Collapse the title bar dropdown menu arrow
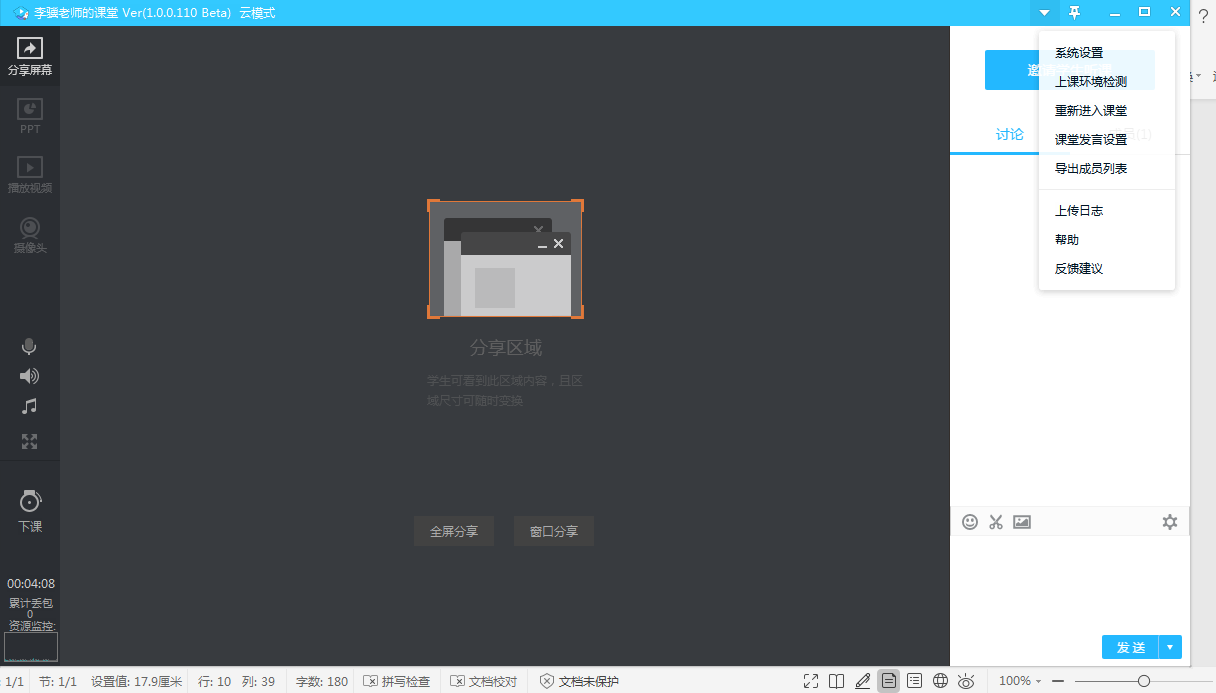 pos(1044,13)
